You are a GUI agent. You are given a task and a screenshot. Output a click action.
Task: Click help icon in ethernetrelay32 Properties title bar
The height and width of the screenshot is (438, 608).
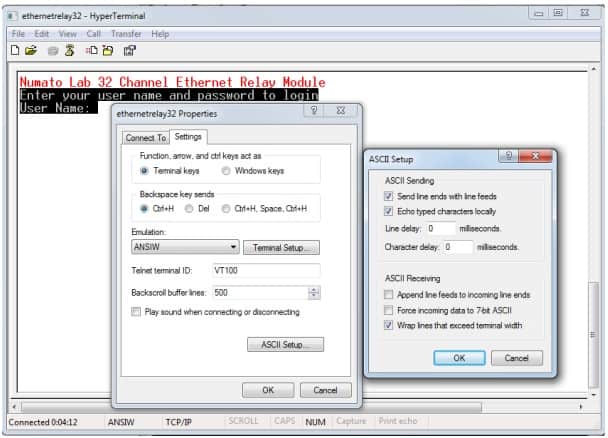(x=313, y=113)
